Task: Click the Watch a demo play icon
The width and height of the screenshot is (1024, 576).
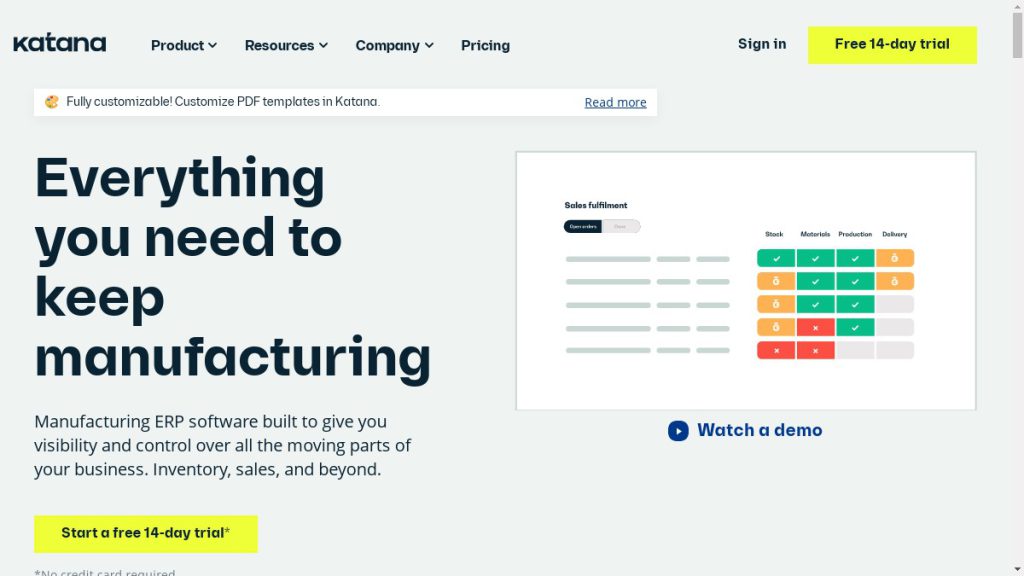Action: pyautogui.click(x=678, y=431)
